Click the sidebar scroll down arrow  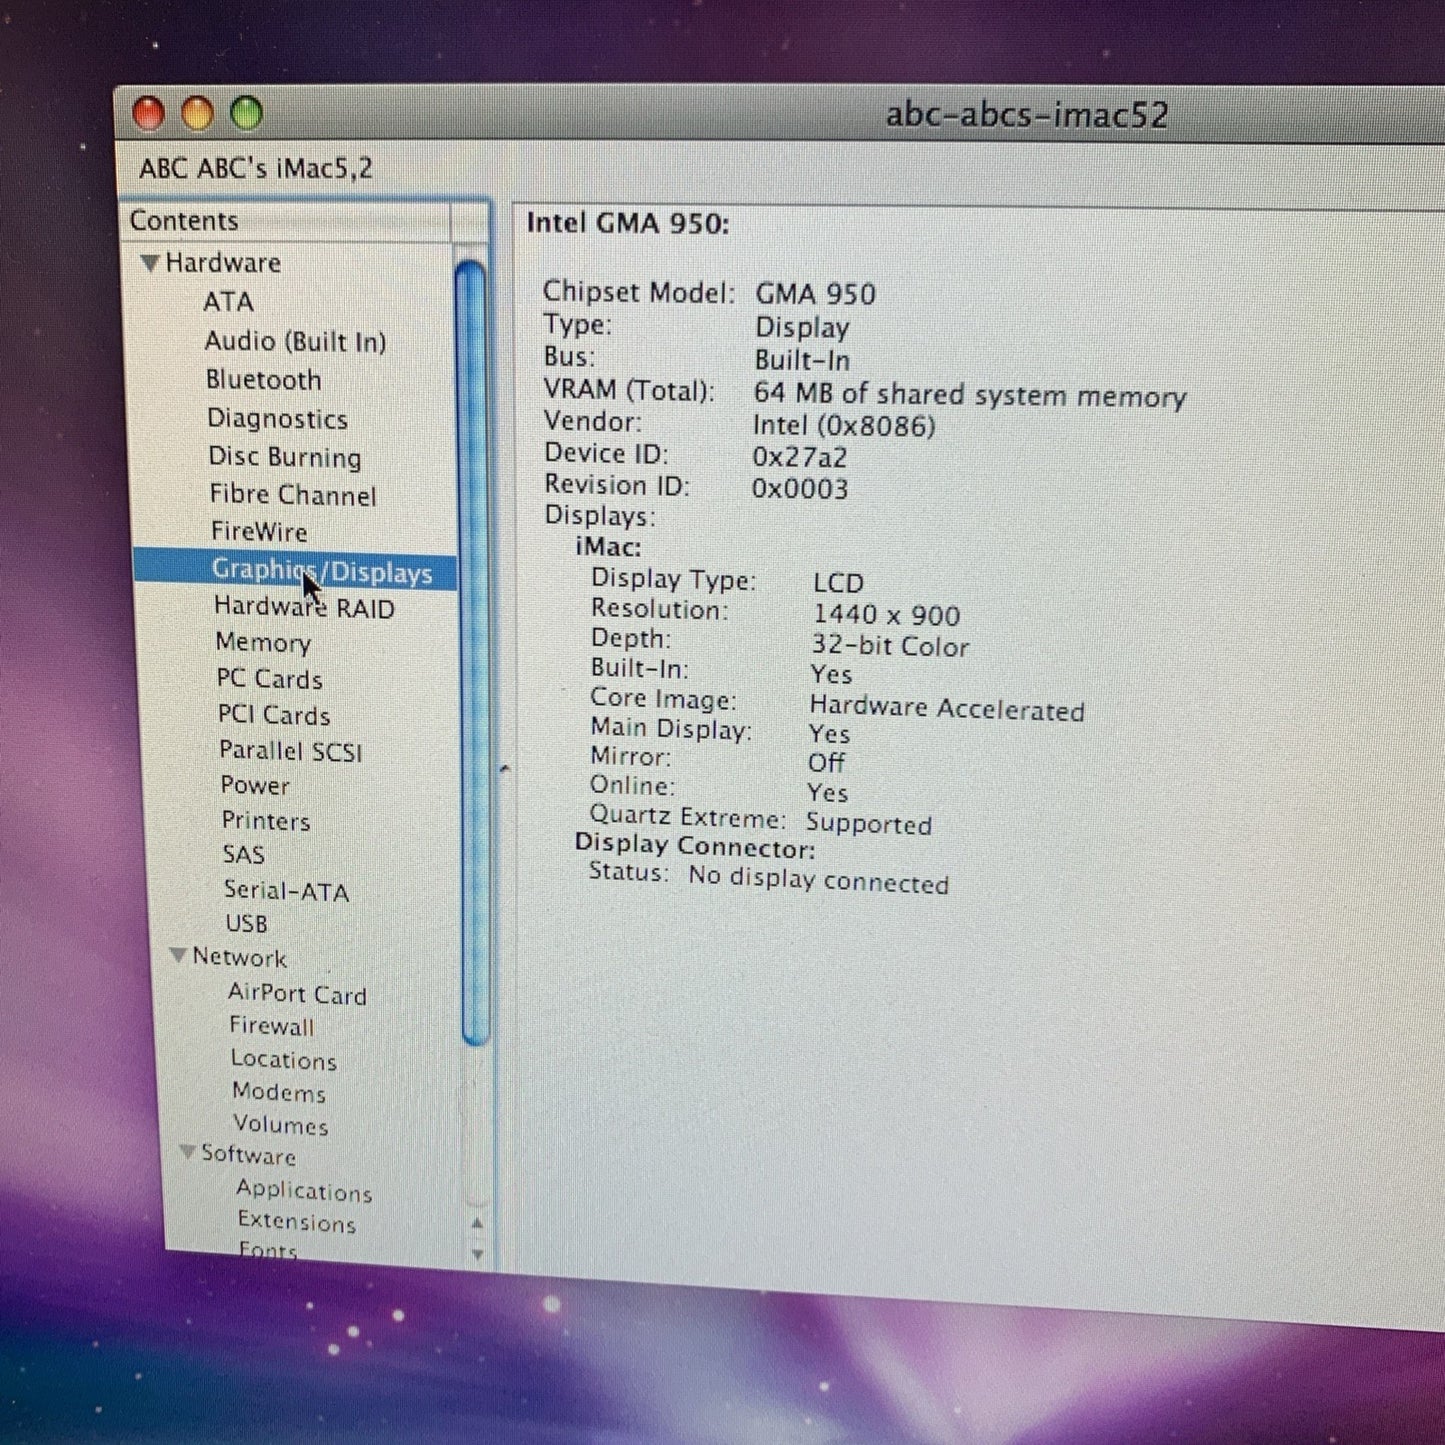click(x=477, y=1253)
